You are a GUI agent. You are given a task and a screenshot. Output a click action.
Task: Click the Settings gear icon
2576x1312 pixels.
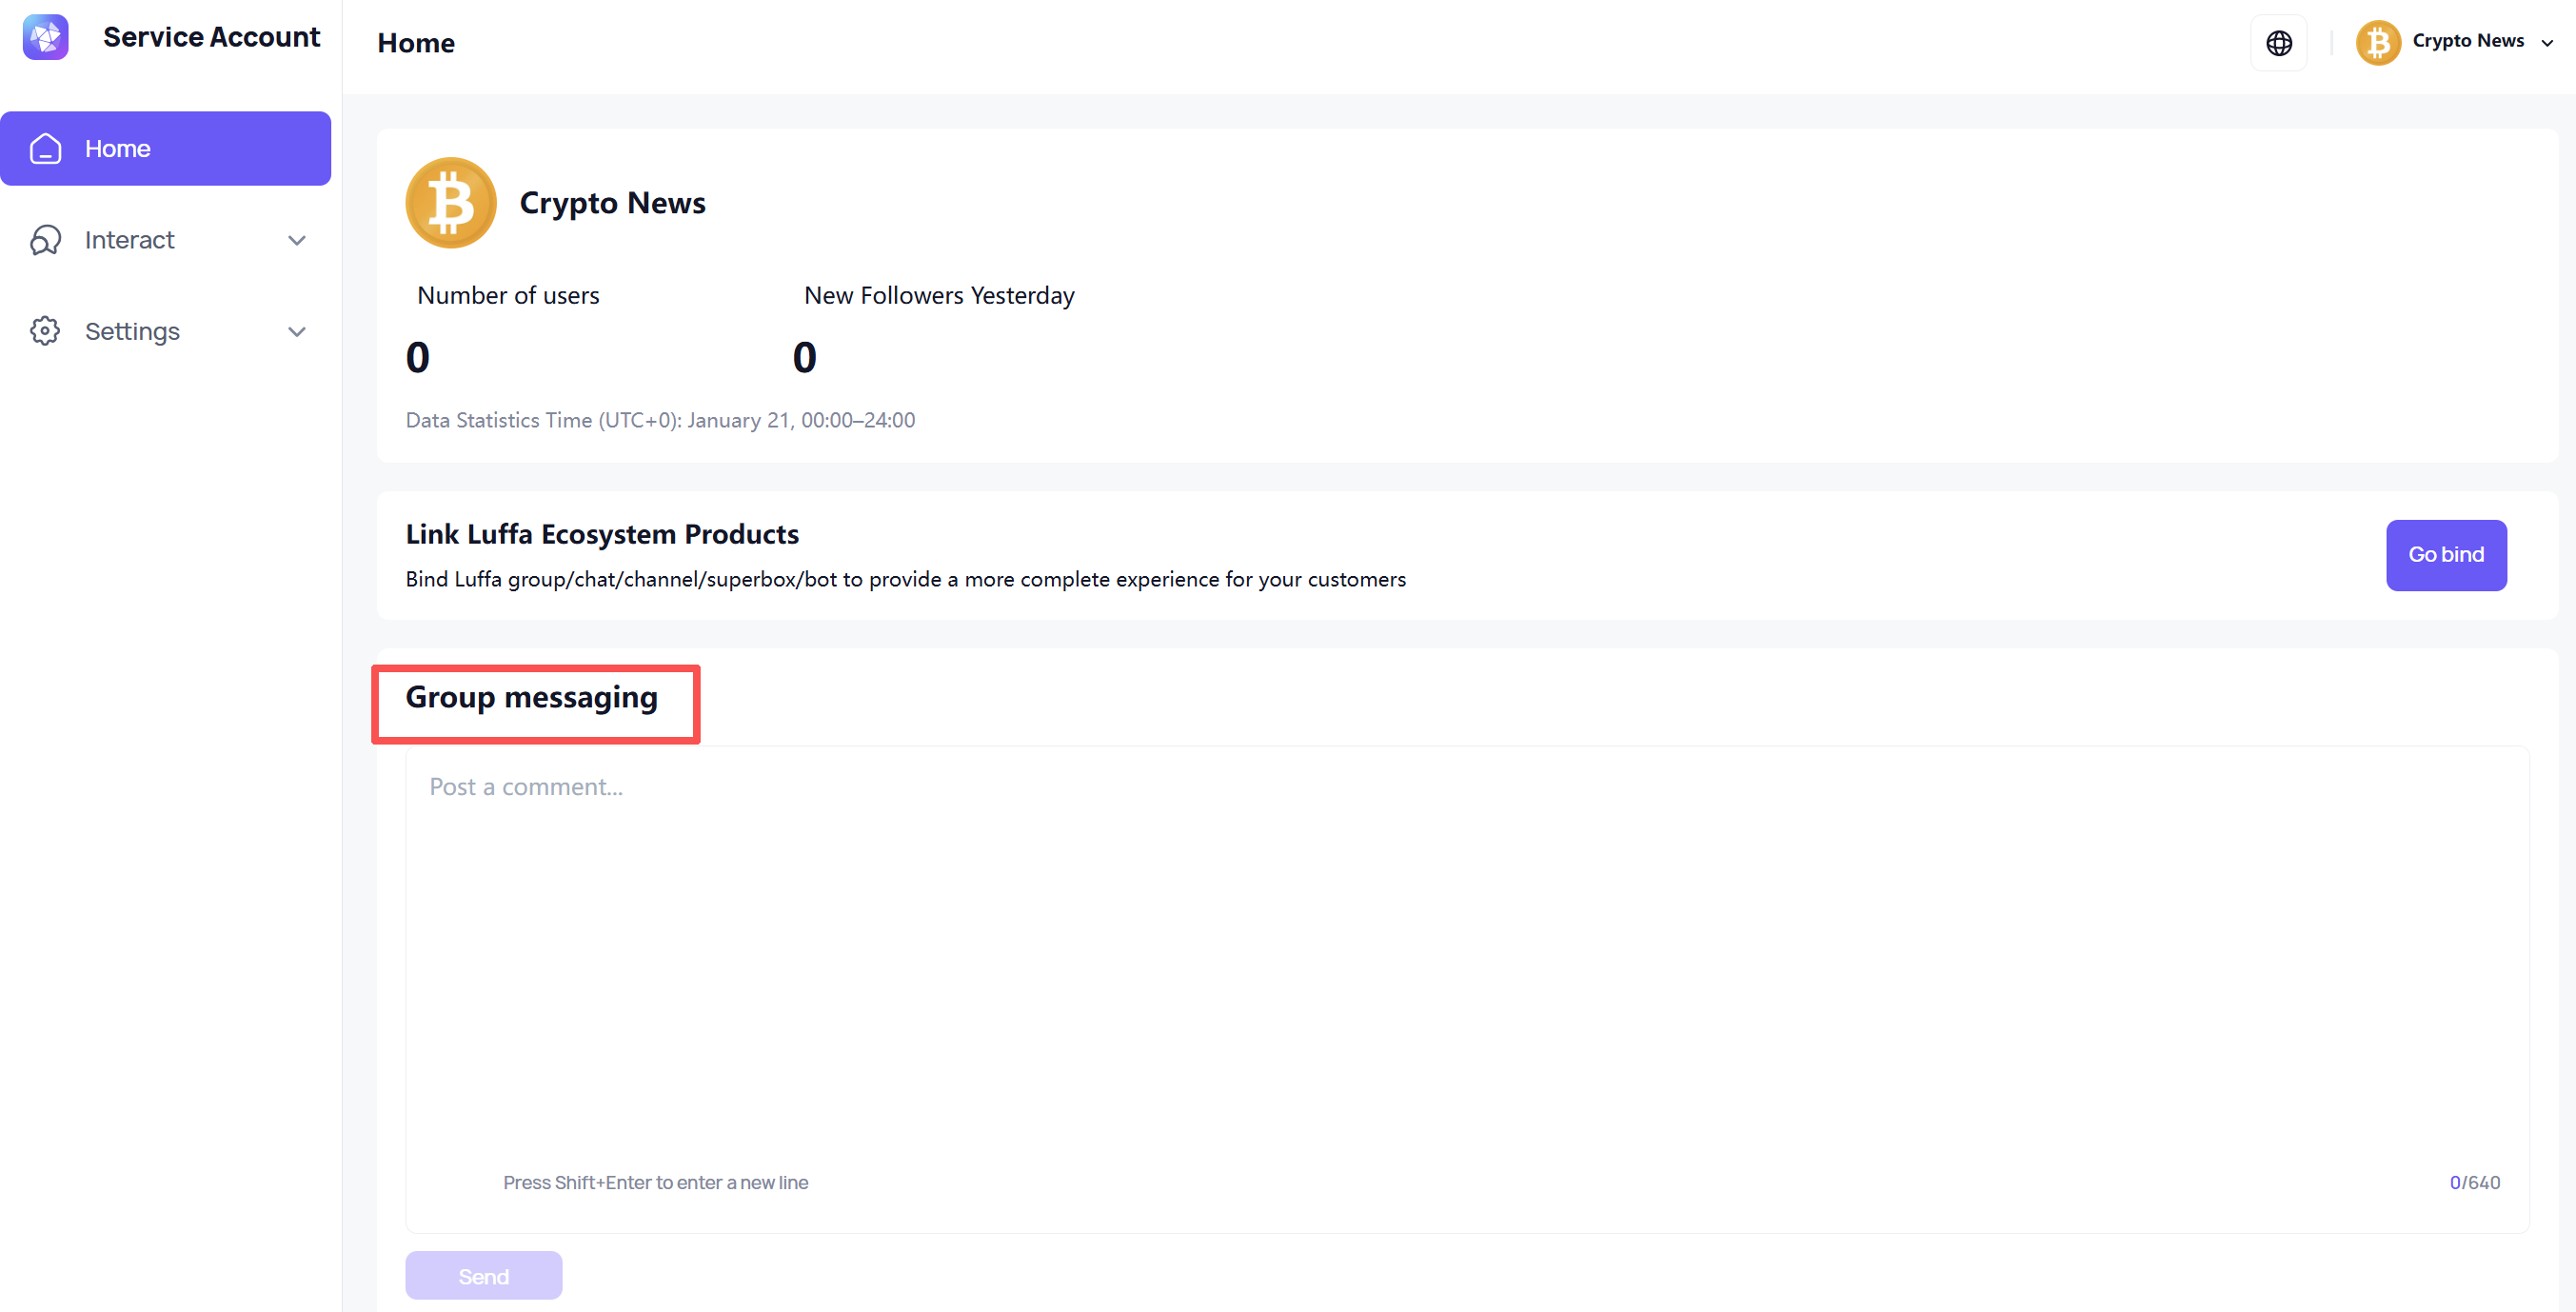[45, 331]
